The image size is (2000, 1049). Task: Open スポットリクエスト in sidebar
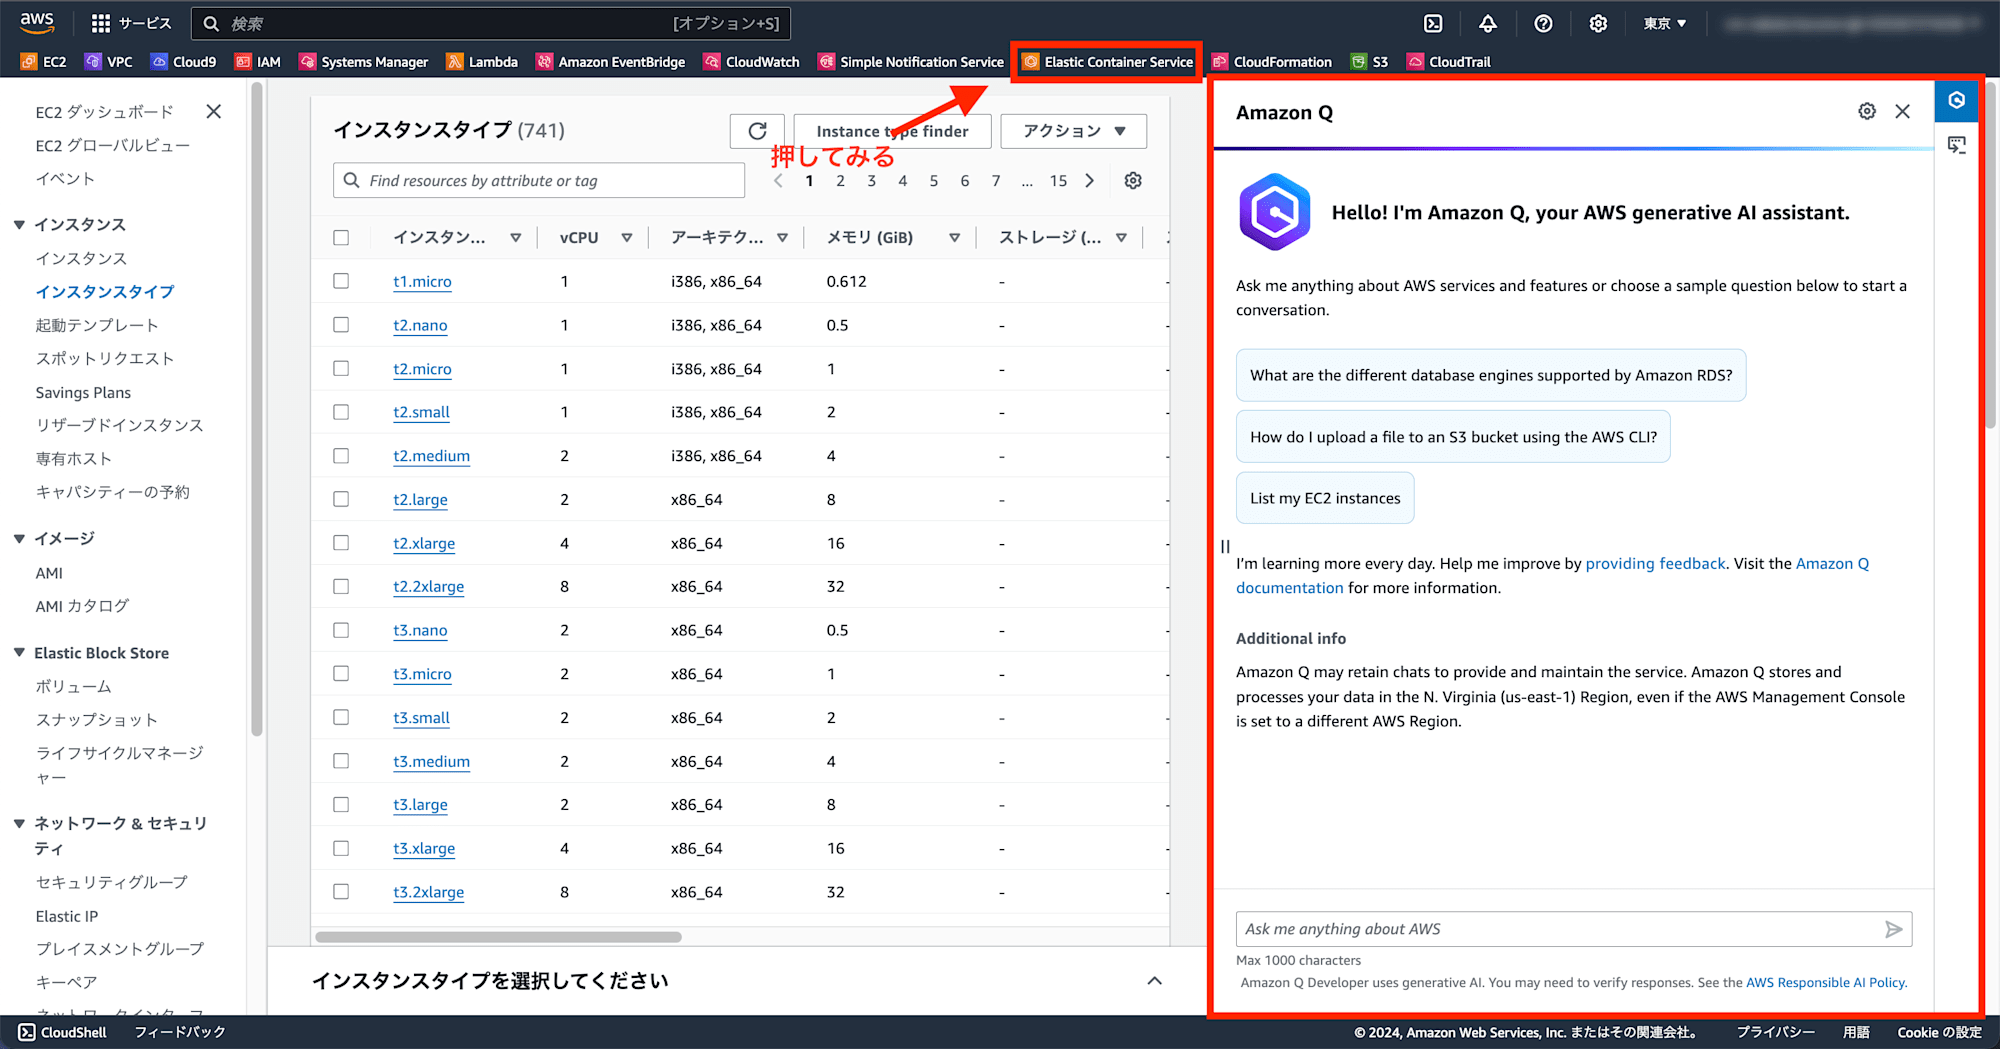click(105, 359)
